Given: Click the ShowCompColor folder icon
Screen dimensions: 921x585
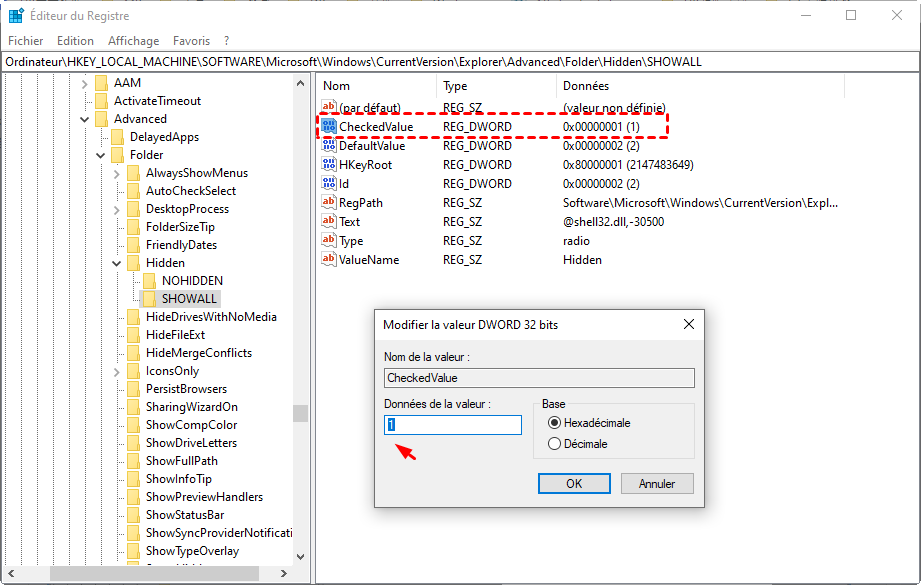Looking at the screenshot, I should 134,425.
